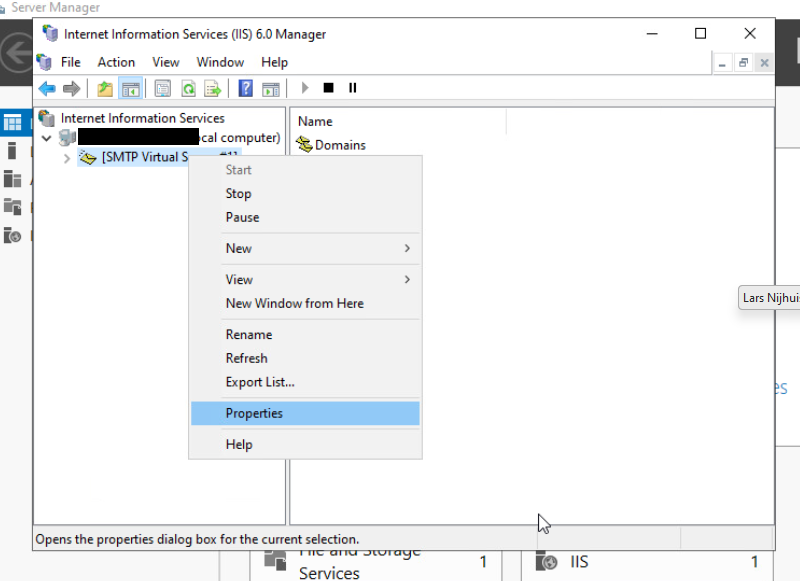800x581 pixels.
Task: Select New Window from Here
Action: pyautogui.click(x=305, y=304)
